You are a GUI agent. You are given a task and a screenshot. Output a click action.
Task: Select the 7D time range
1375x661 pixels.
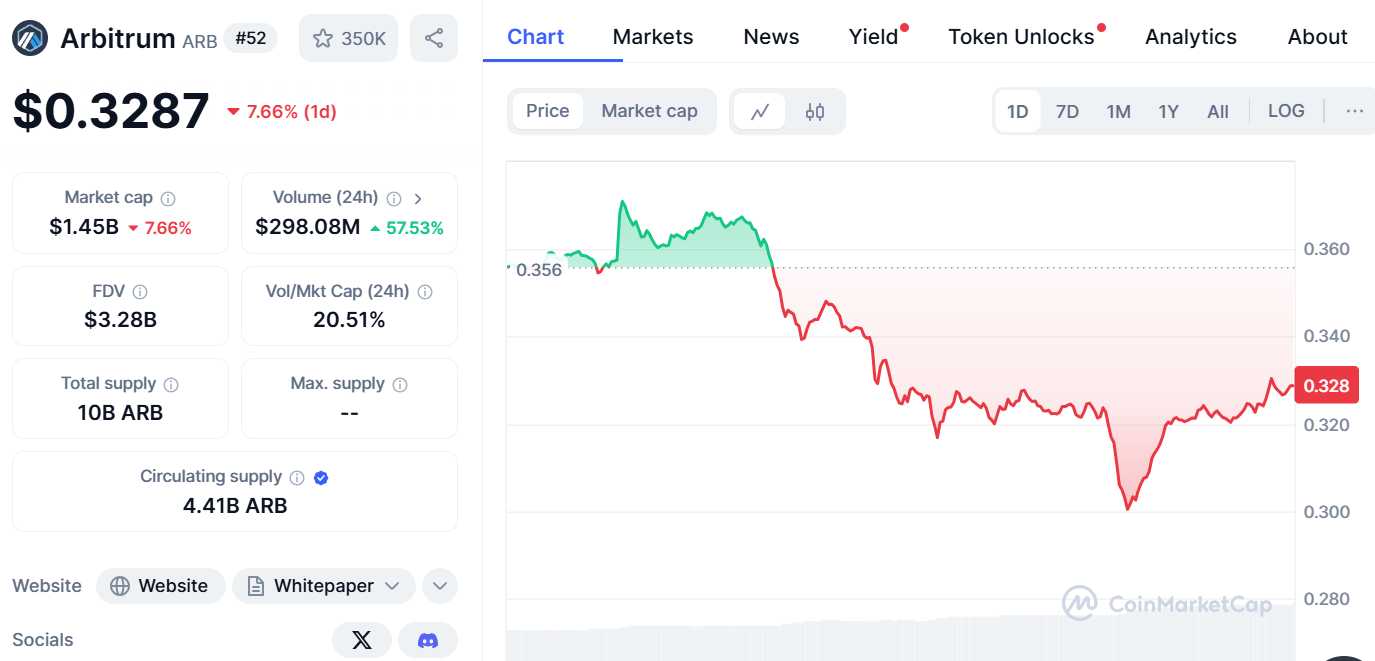(1067, 111)
